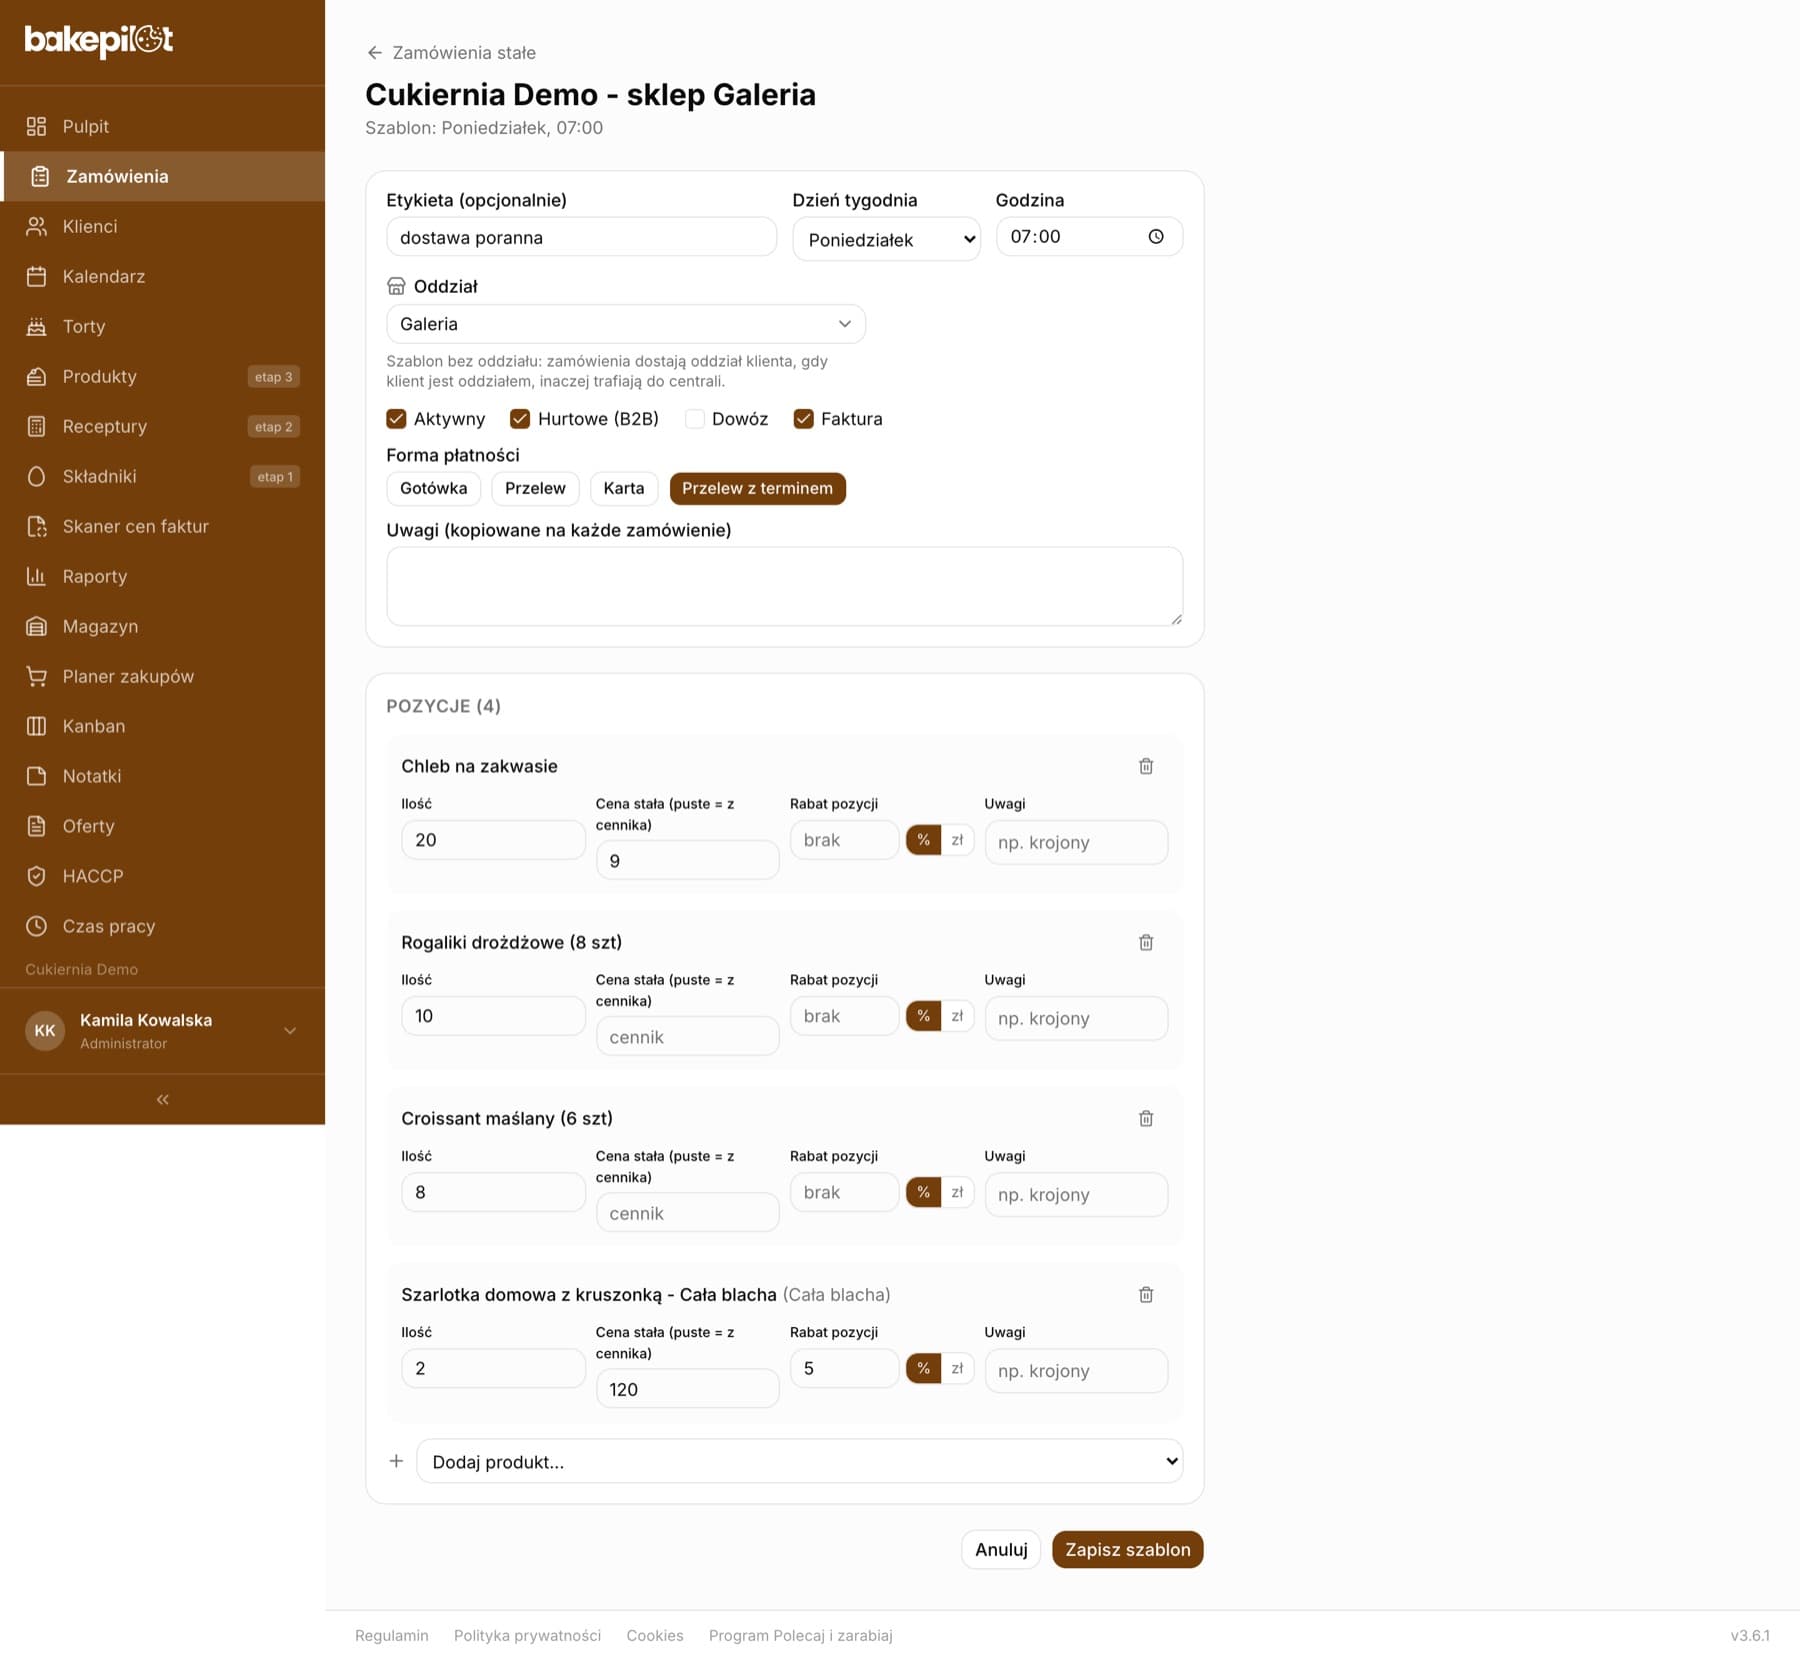This screenshot has width=1800, height=1661.
Task: Click the Klienci people icon
Action: click(36, 226)
